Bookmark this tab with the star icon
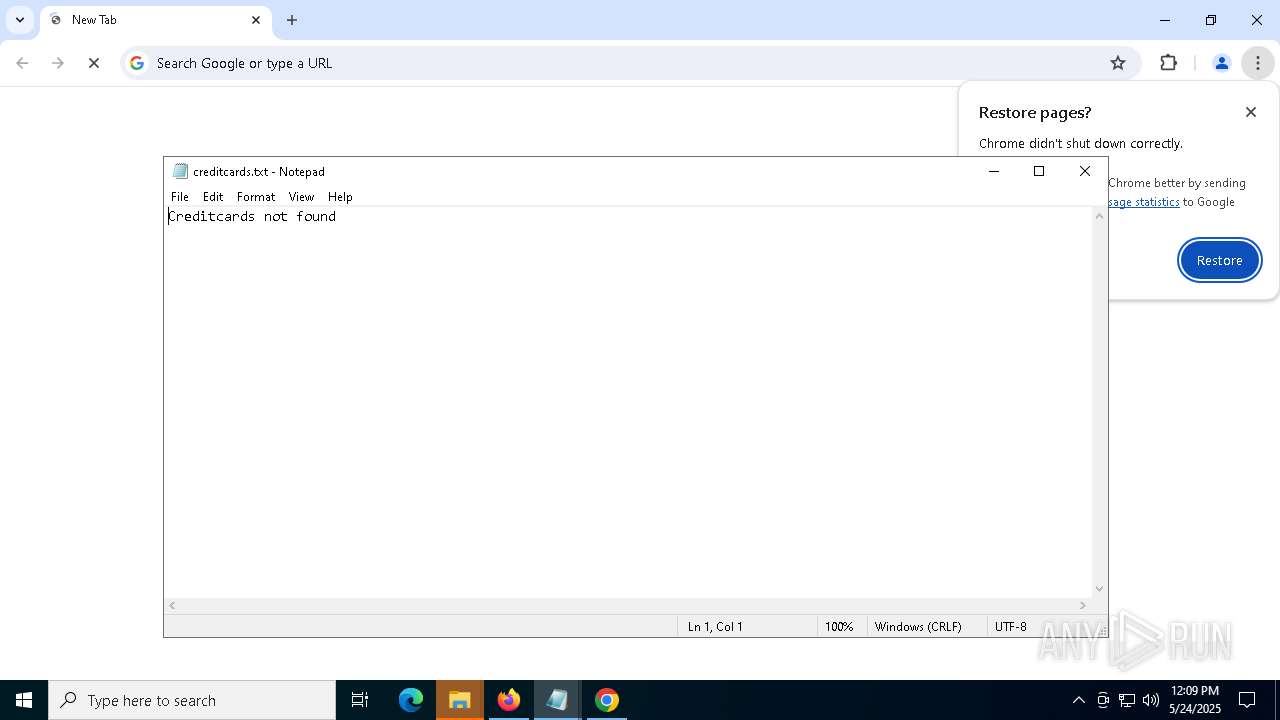The width and height of the screenshot is (1280, 720). point(1118,63)
